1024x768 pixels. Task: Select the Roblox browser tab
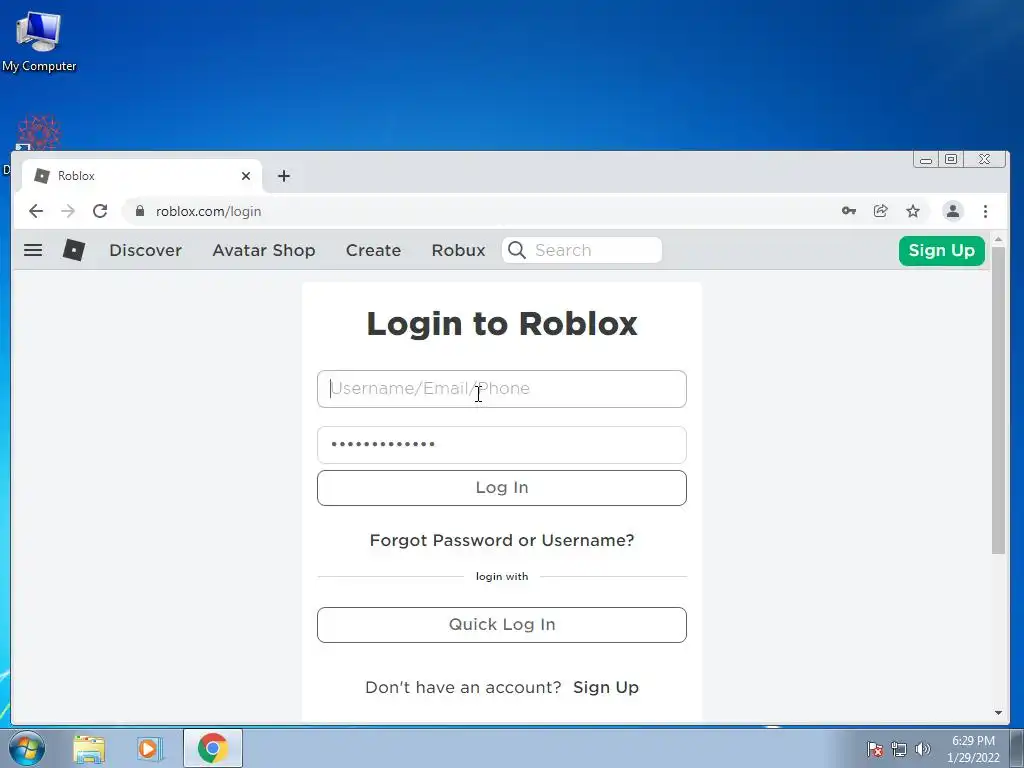click(x=142, y=176)
